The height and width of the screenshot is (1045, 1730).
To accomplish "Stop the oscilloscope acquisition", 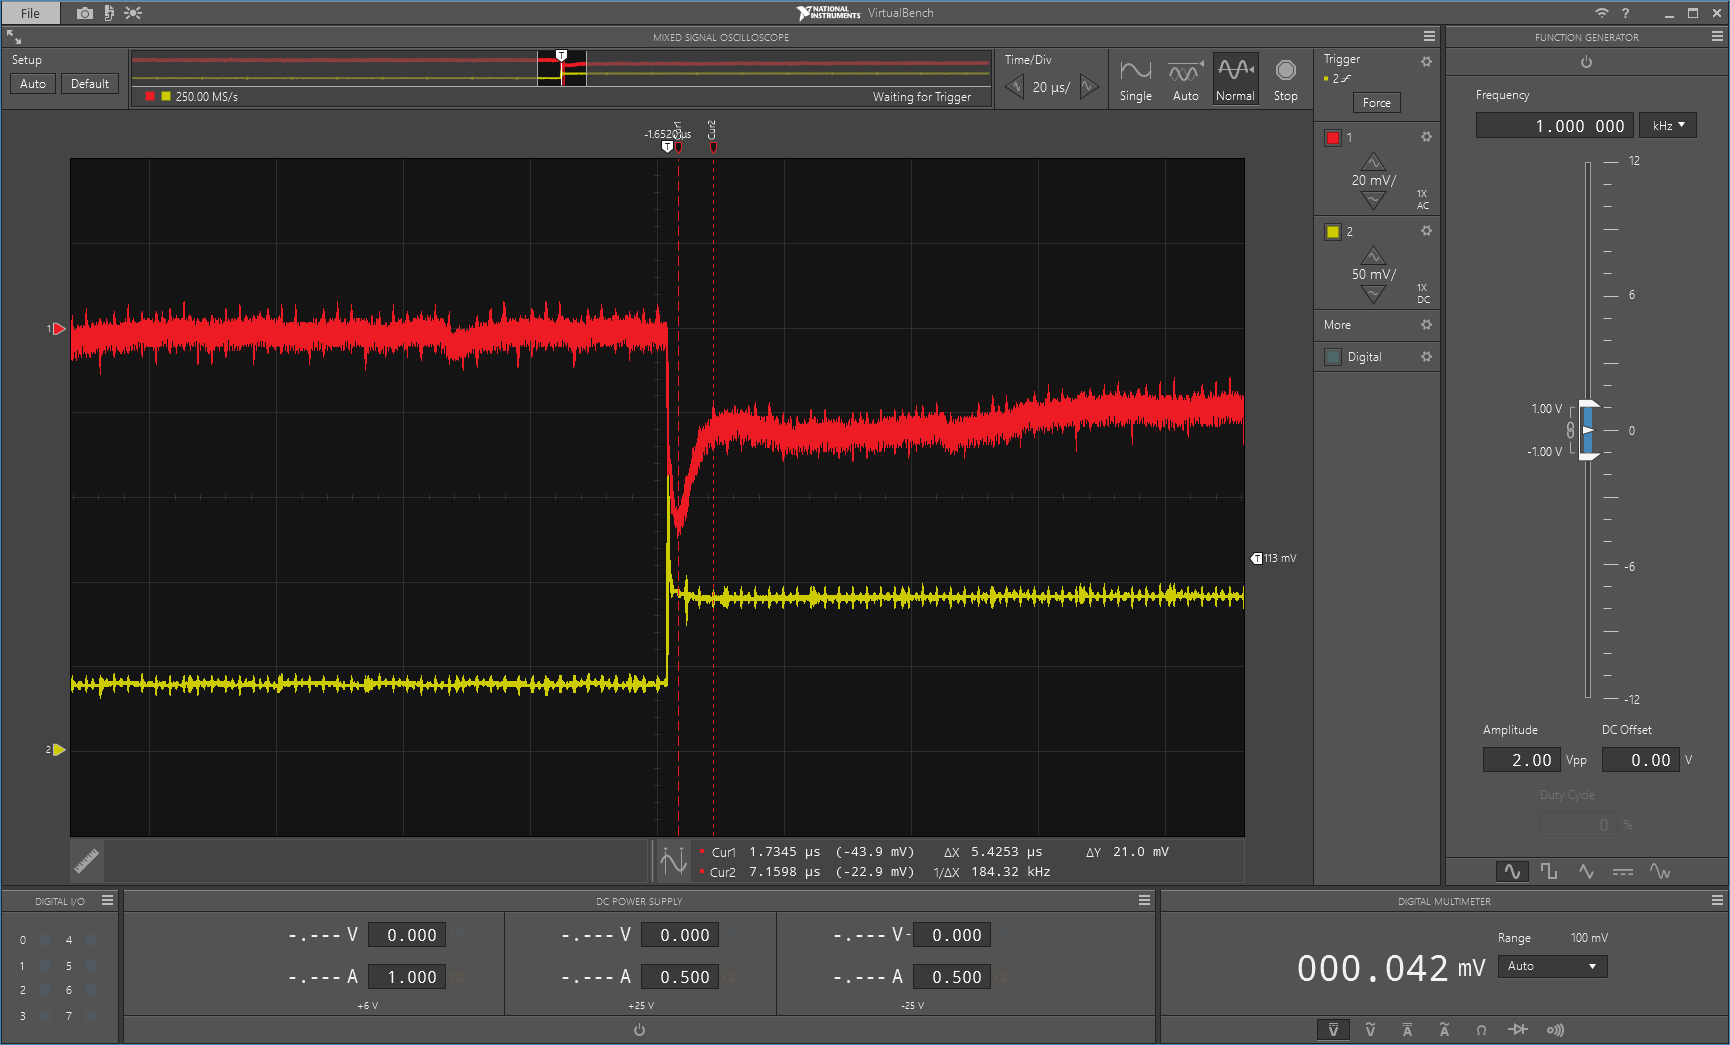I will pos(1286,79).
